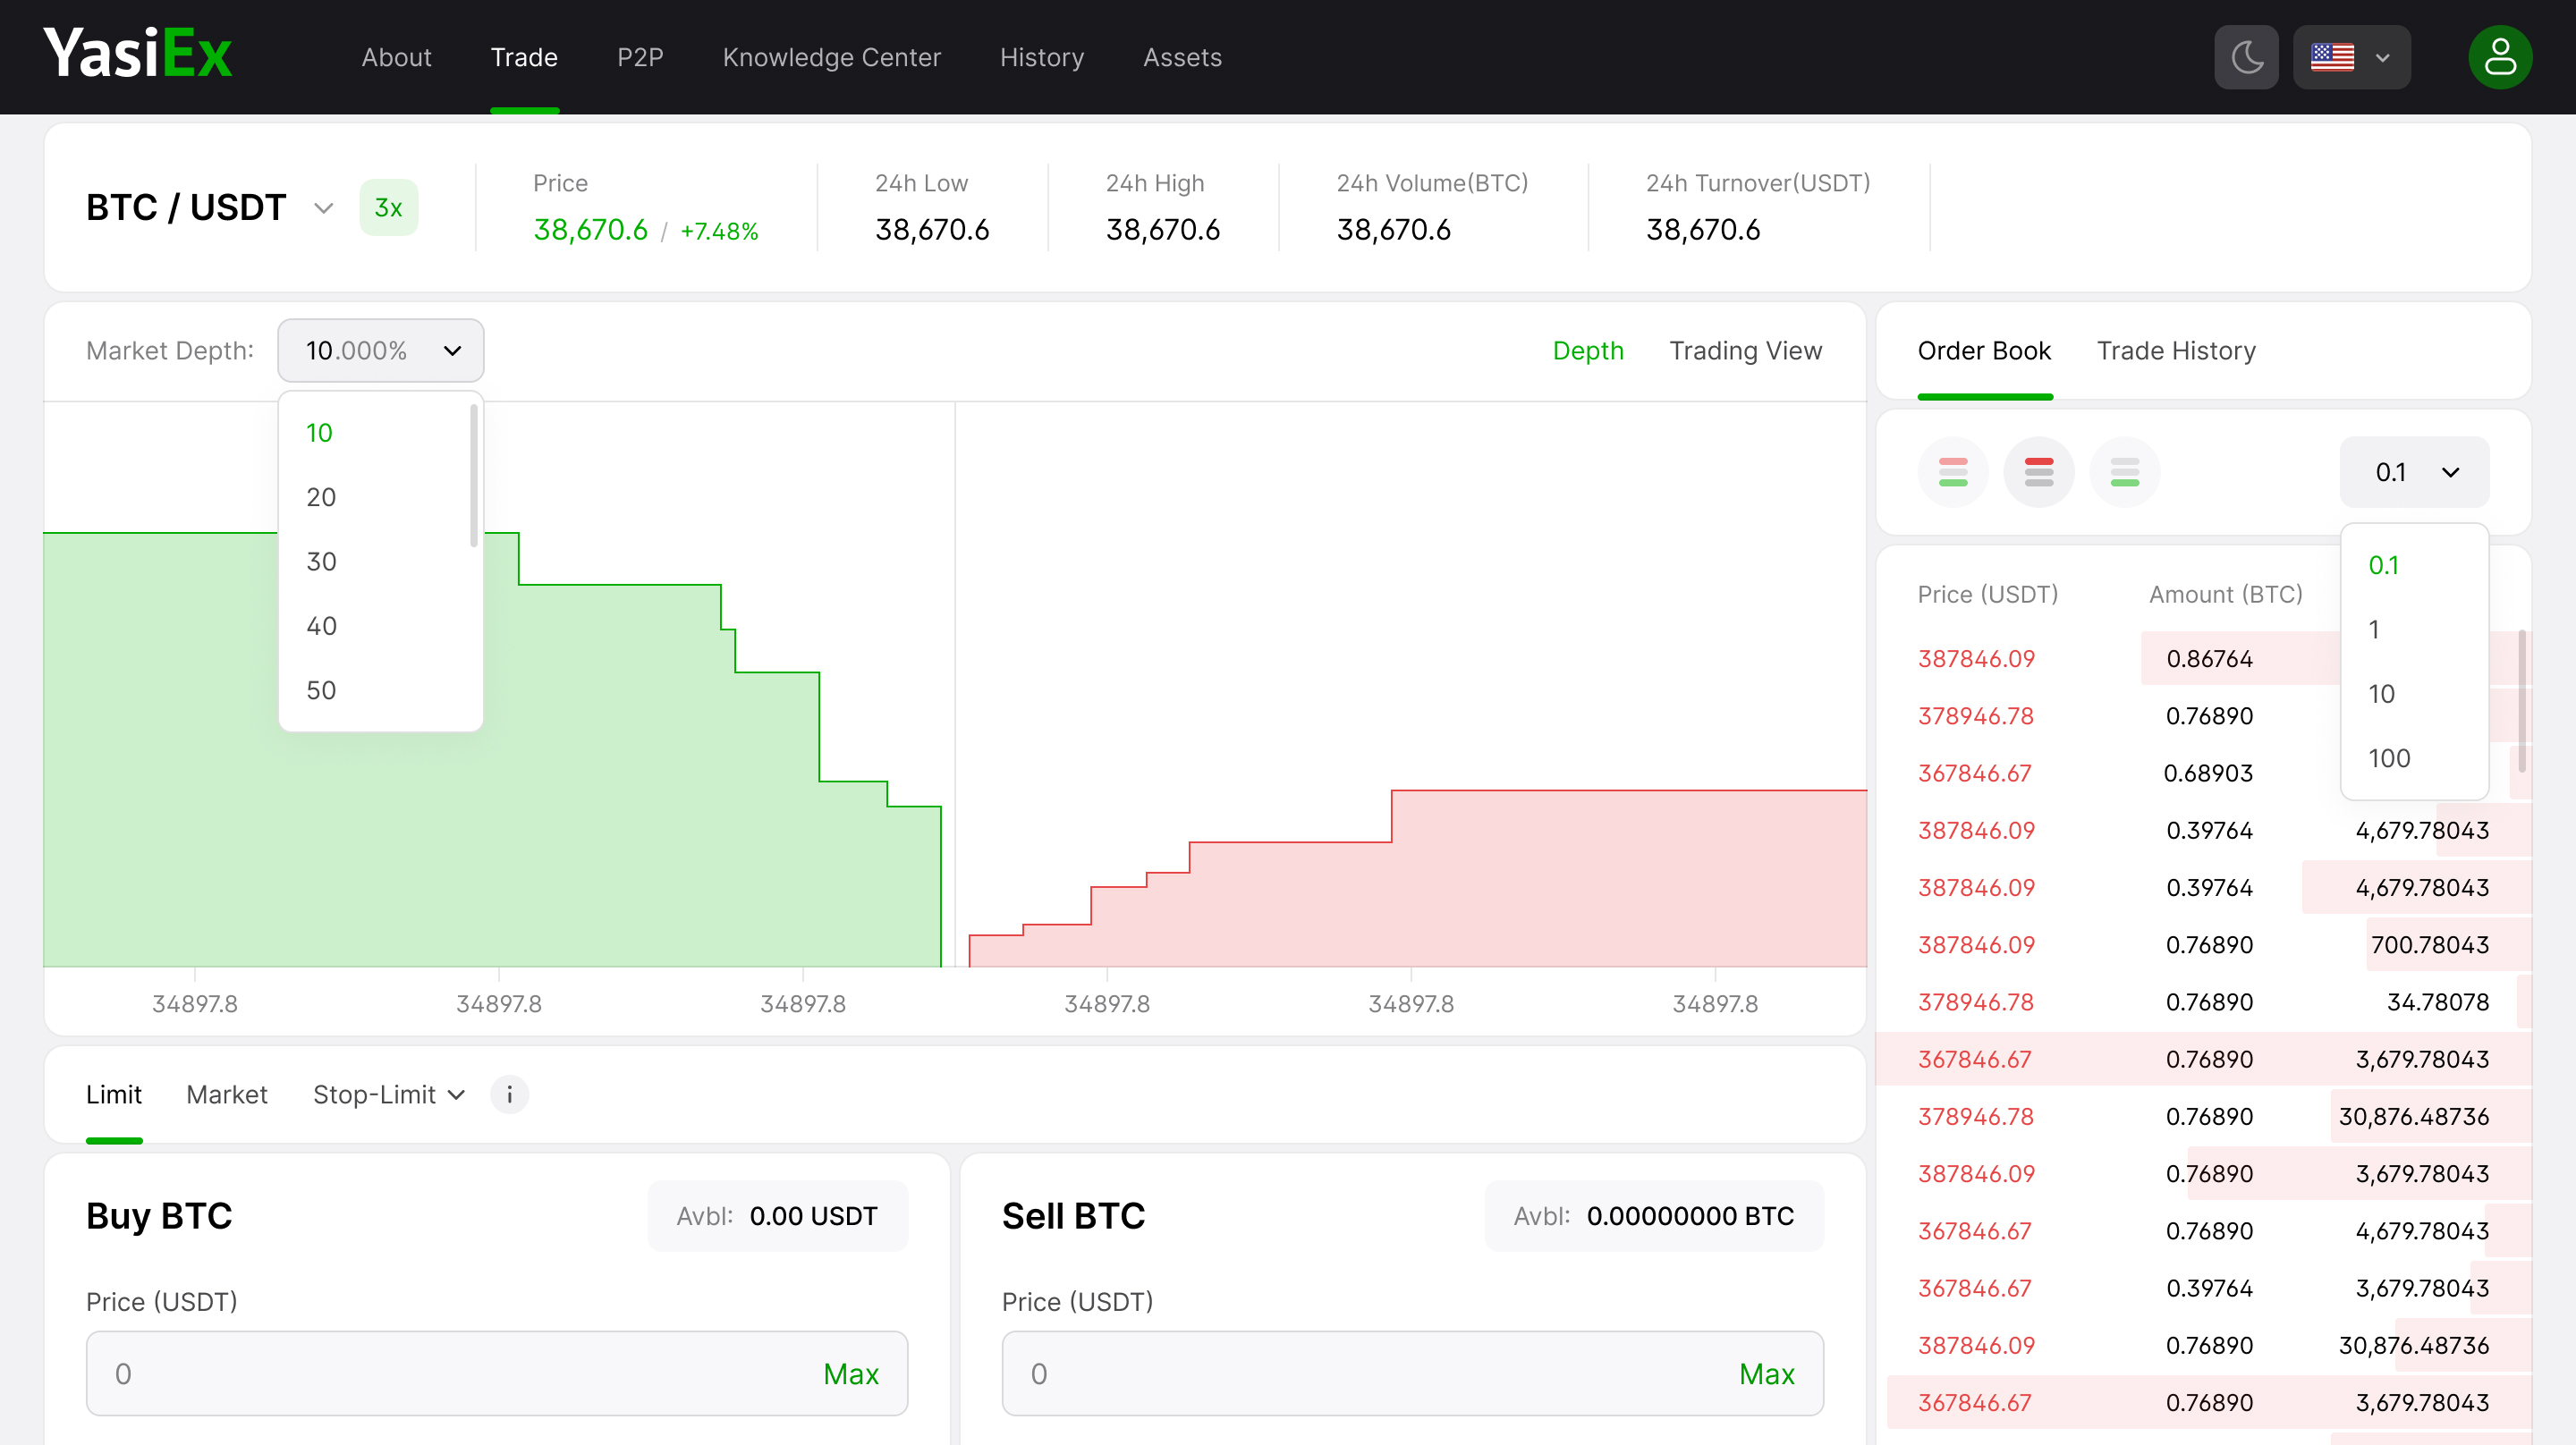Click the YasiEx logo
This screenshot has height=1445, width=2576.
coord(138,54)
